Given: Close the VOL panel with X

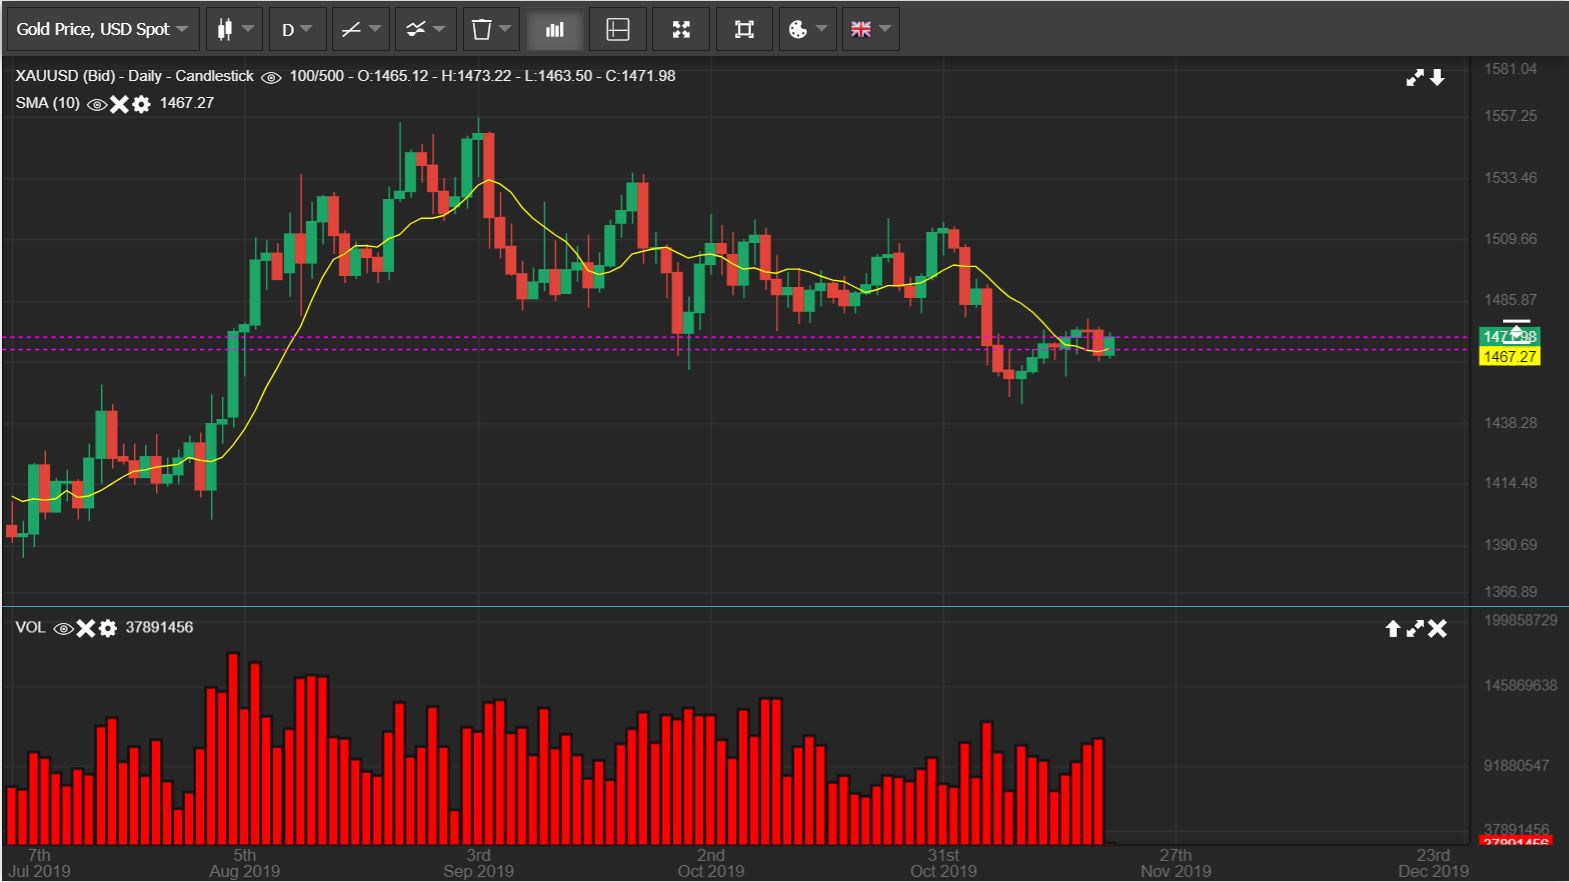Looking at the screenshot, I should click(x=1437, y=628).
